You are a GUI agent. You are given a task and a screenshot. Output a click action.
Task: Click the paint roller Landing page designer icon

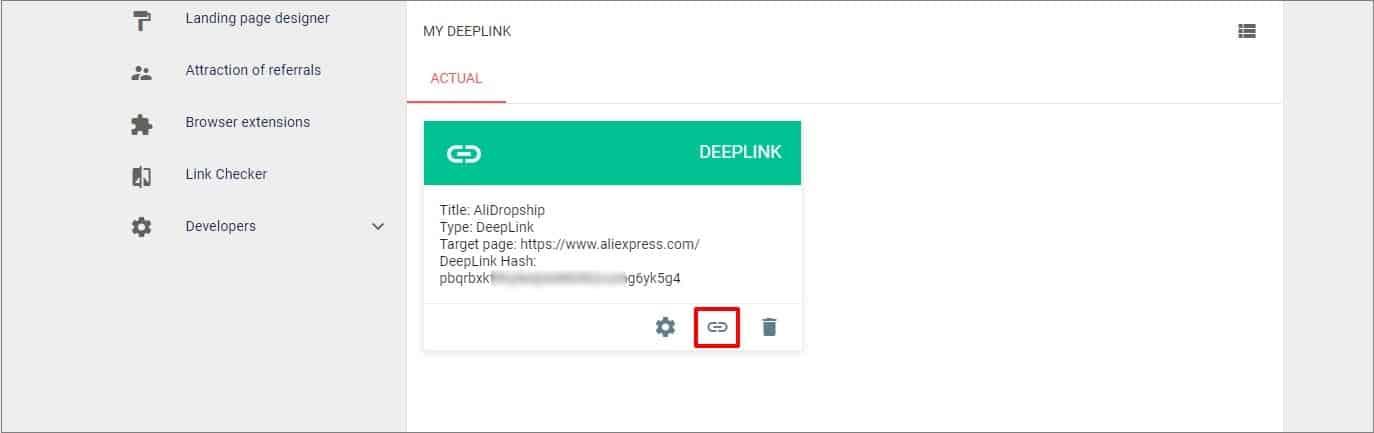pyautogui.click(x=142, y=21)
